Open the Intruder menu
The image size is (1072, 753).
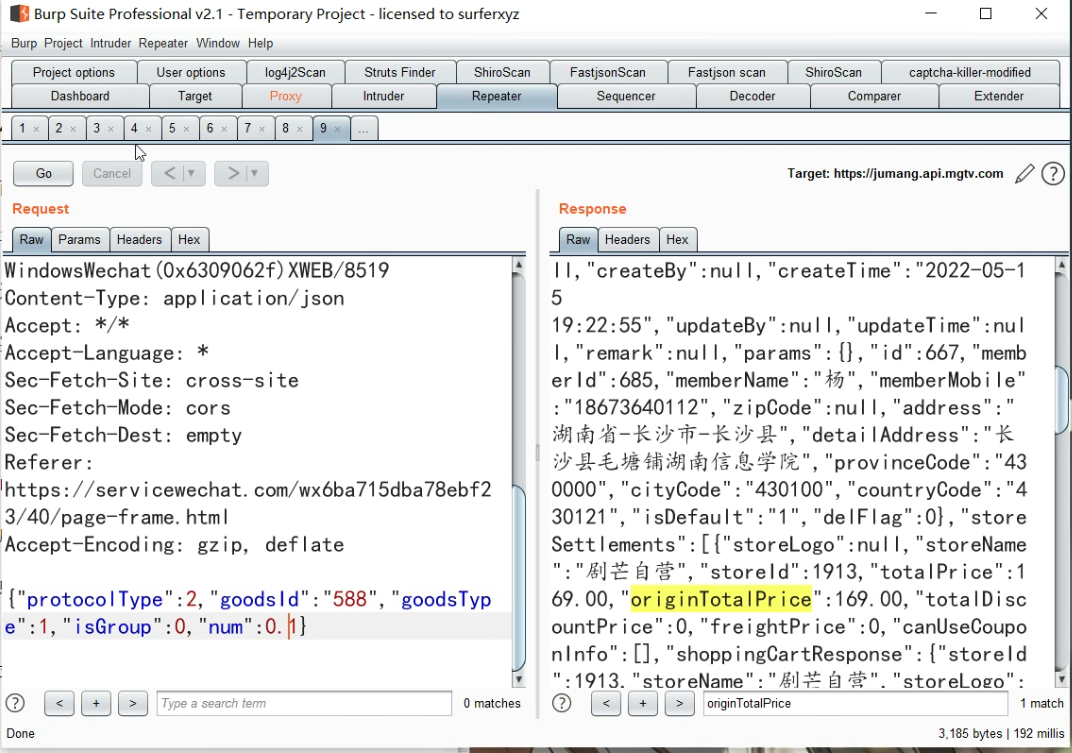(110, 43)
